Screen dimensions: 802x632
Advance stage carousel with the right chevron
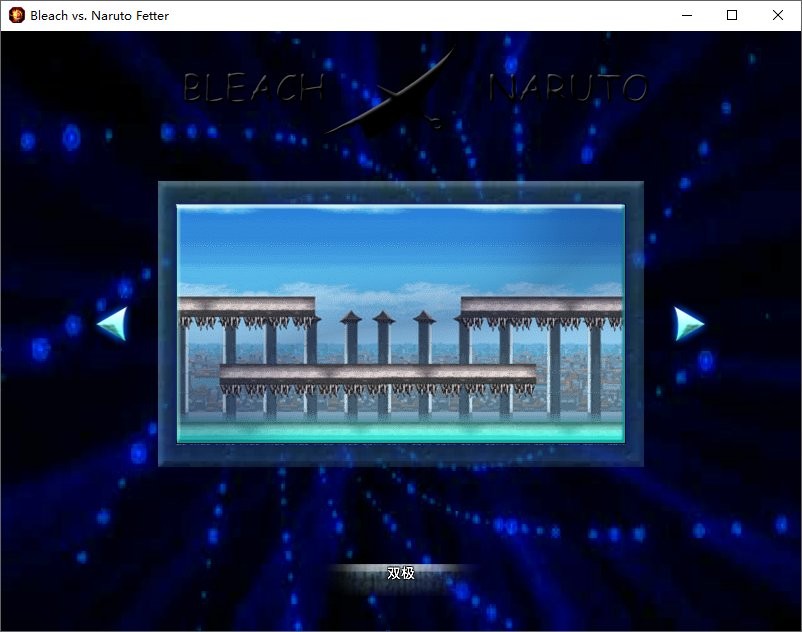[687, 323]
